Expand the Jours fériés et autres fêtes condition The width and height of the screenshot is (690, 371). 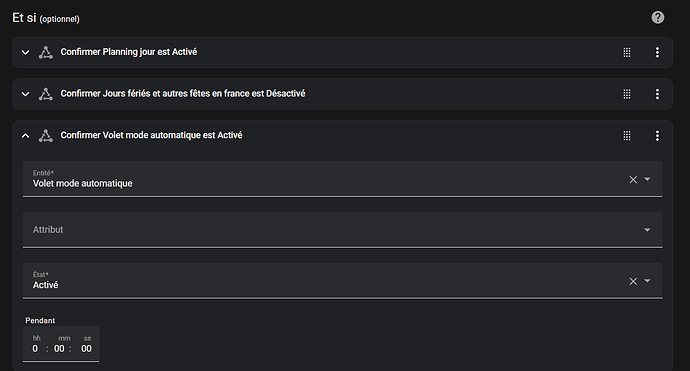[26, 94]
